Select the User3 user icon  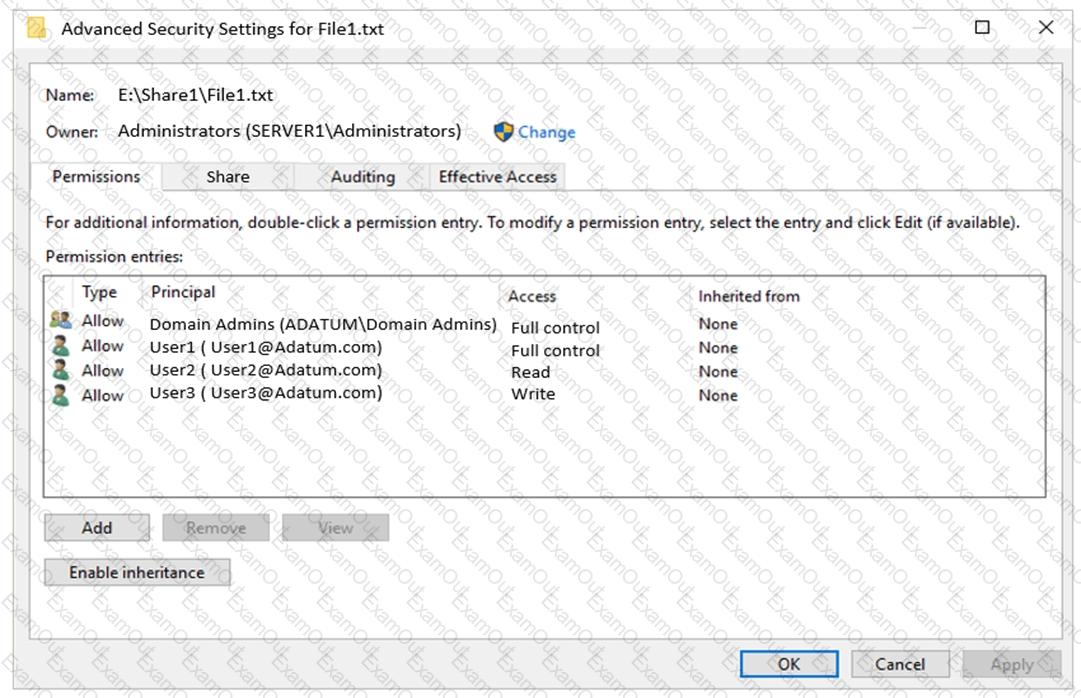[x=61, y=395]
